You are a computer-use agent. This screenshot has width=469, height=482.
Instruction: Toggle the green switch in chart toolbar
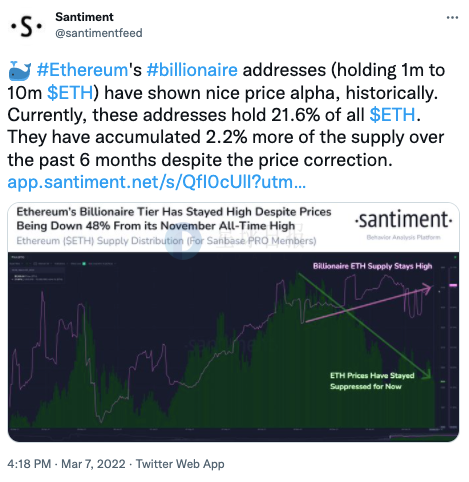click(x=84, y=264)
